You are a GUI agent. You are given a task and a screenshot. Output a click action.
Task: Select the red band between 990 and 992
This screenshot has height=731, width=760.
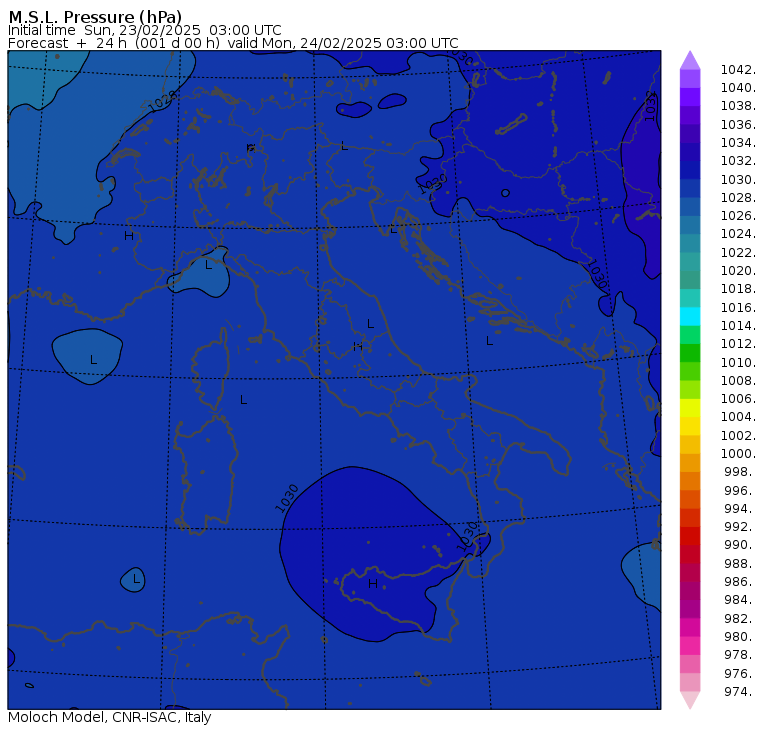(690, 536)
